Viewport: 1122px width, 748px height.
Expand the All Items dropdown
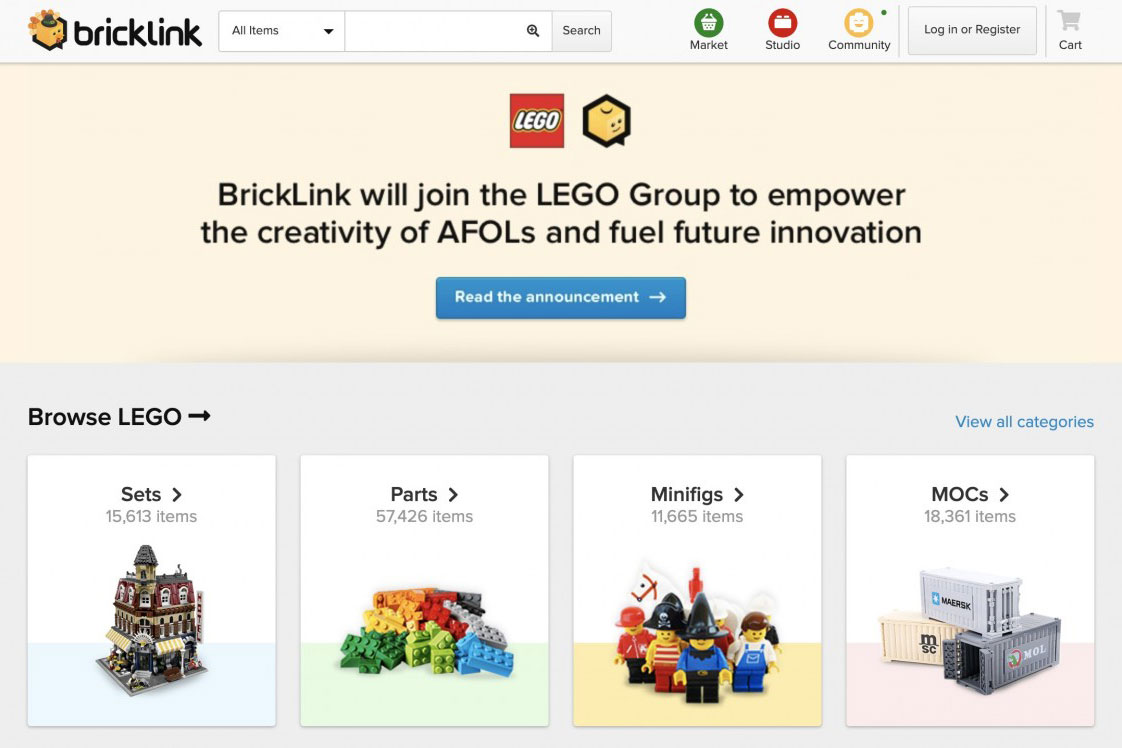[282, 31]
